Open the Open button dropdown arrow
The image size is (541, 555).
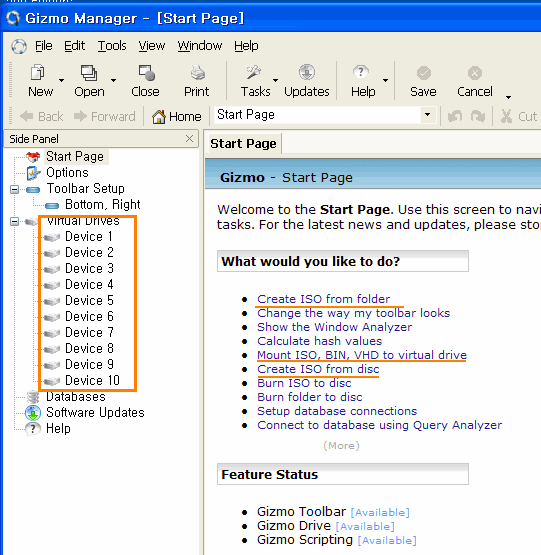point(113,80)
